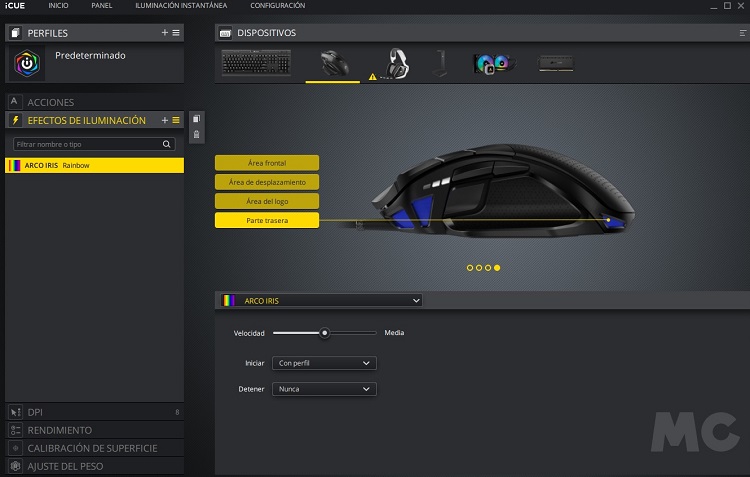Screen dimensions: 750x477
Task: Expand the Calibración de Superficie section
Action: point(92,448)
